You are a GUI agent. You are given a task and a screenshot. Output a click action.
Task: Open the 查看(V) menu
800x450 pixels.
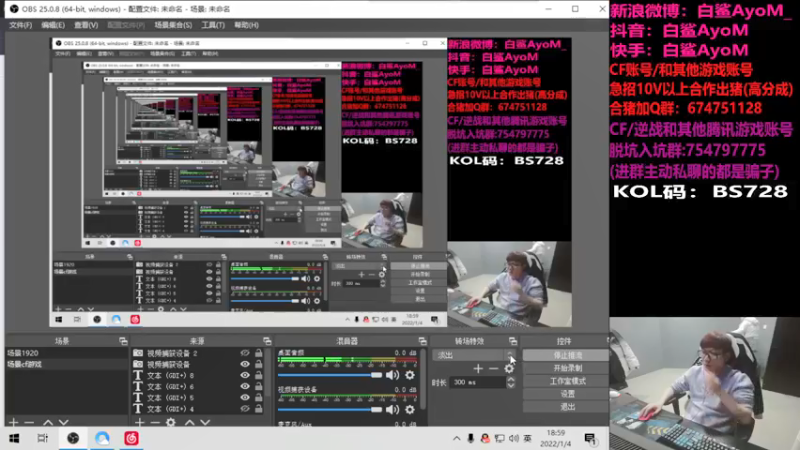86,25
